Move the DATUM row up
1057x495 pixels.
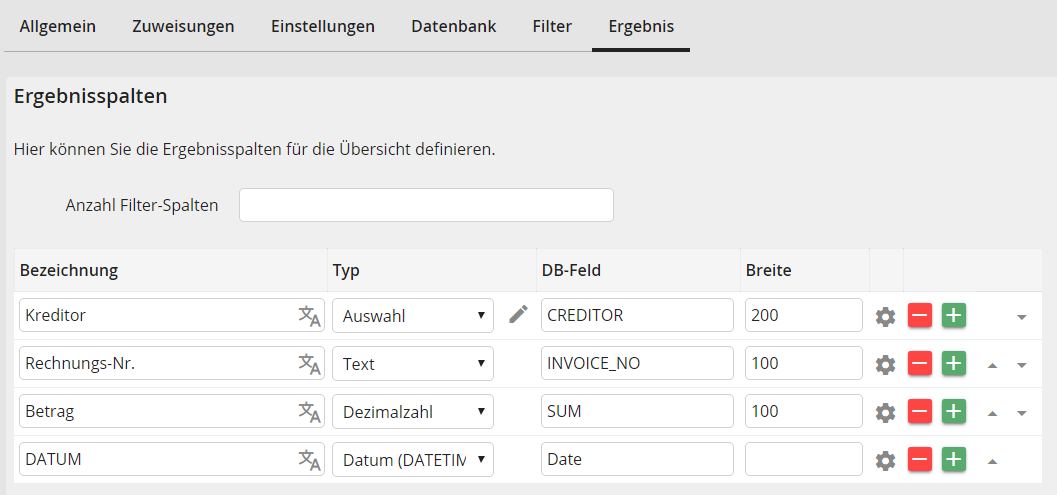point(992,461)
